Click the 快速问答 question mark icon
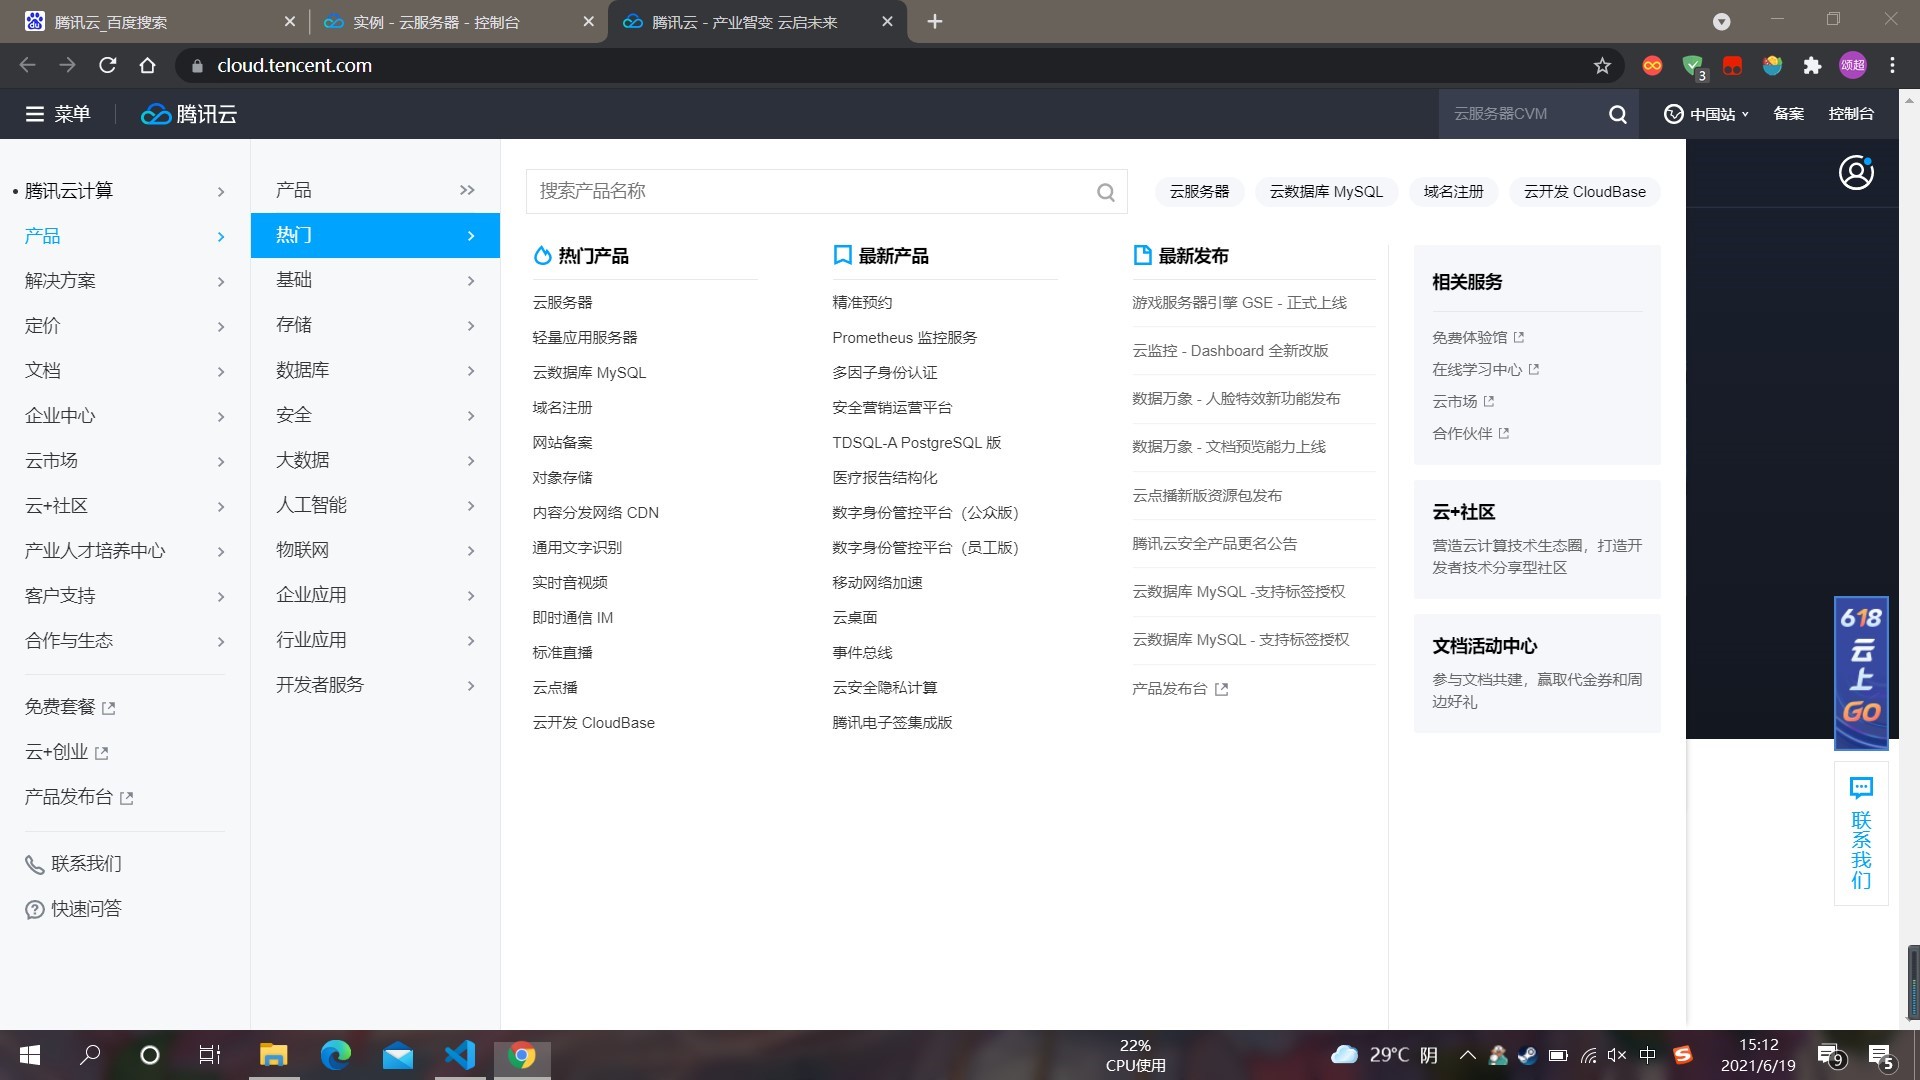1920x1080 pixels. tap(34, 910)
